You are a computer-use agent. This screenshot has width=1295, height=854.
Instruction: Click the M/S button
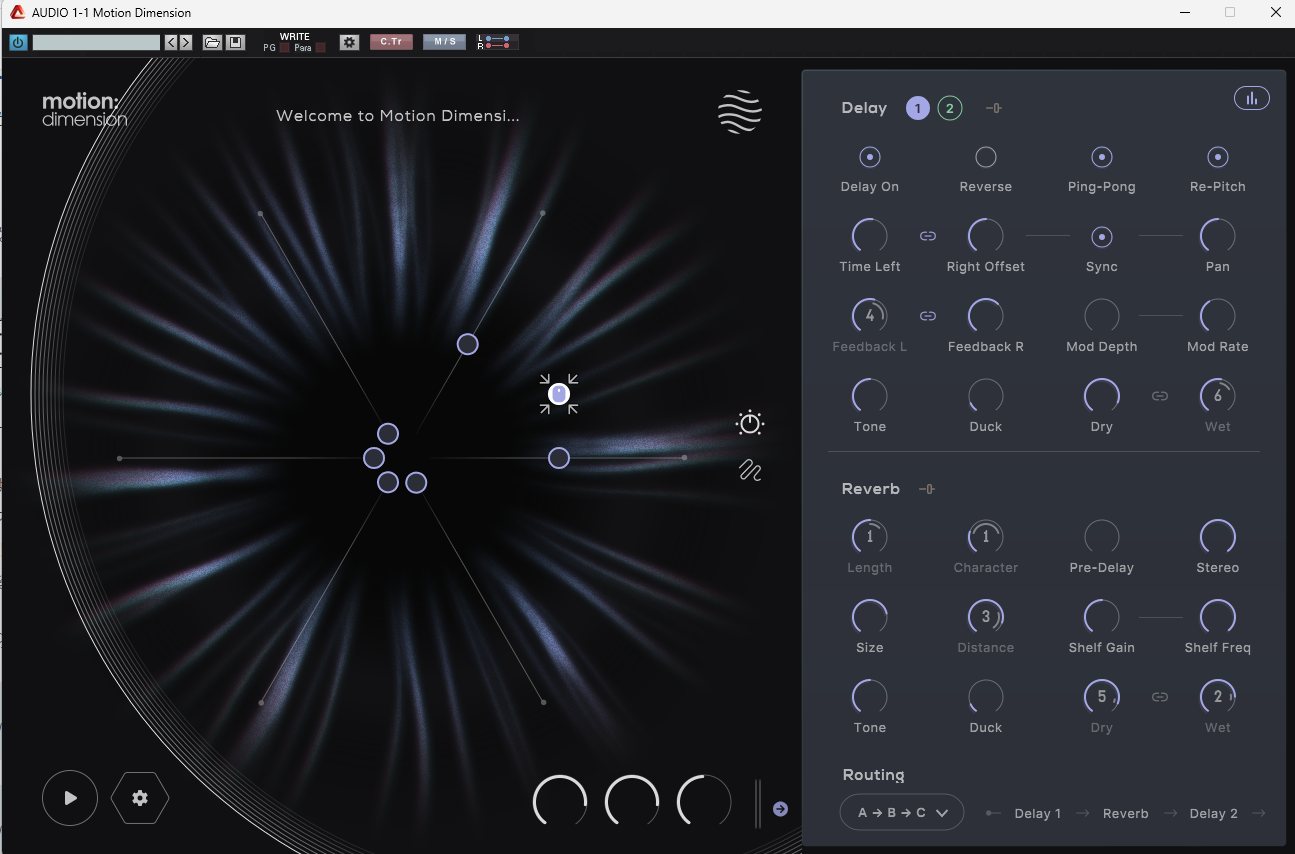click(445, 42)
